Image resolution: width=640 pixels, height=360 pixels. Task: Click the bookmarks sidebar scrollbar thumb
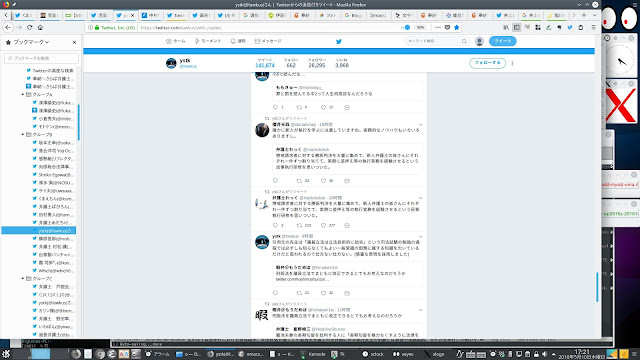click(x=78, y=122)
